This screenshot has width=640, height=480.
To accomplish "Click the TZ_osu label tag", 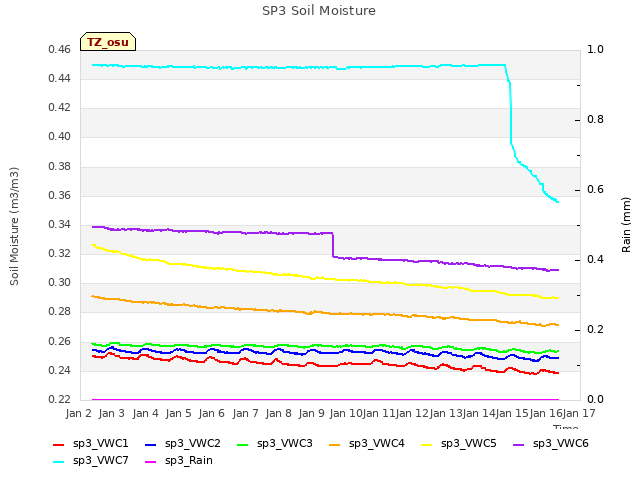I will 108,42.
